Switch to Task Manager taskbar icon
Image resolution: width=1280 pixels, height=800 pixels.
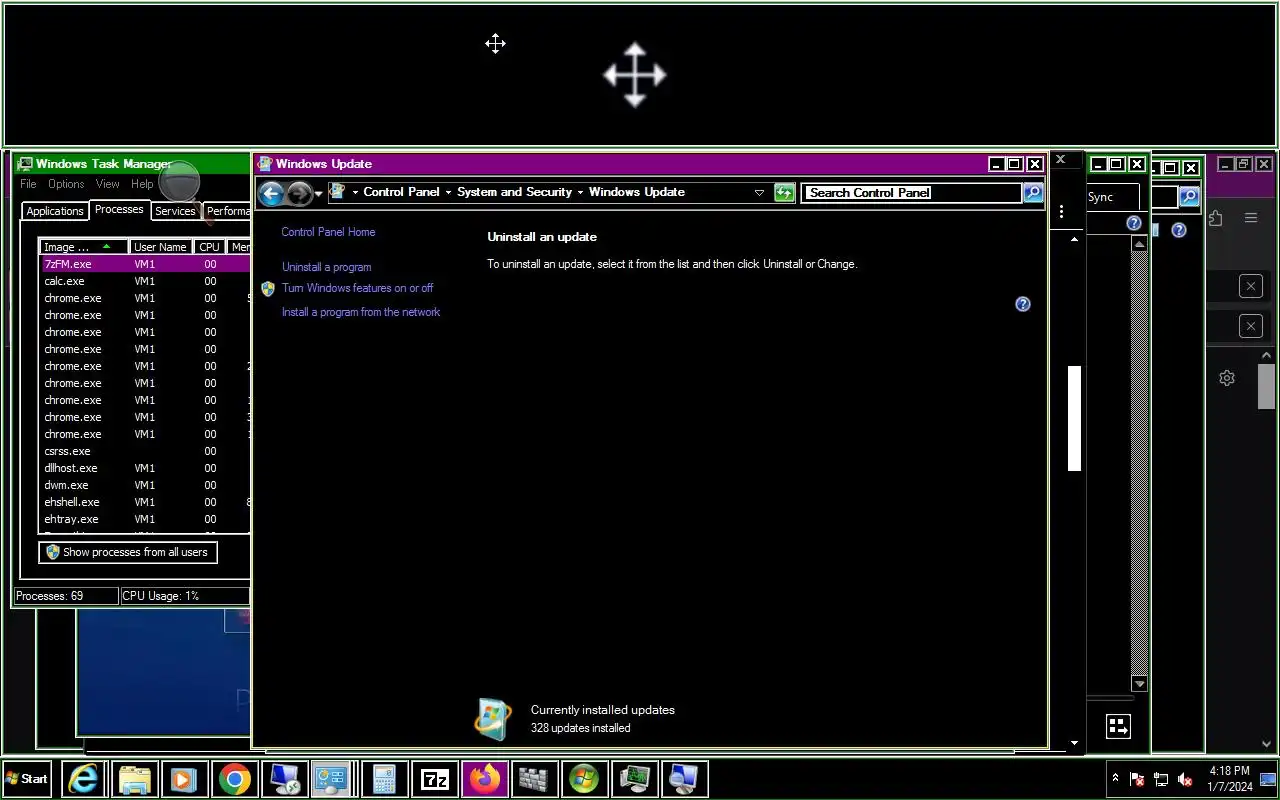tap(634, 779)
